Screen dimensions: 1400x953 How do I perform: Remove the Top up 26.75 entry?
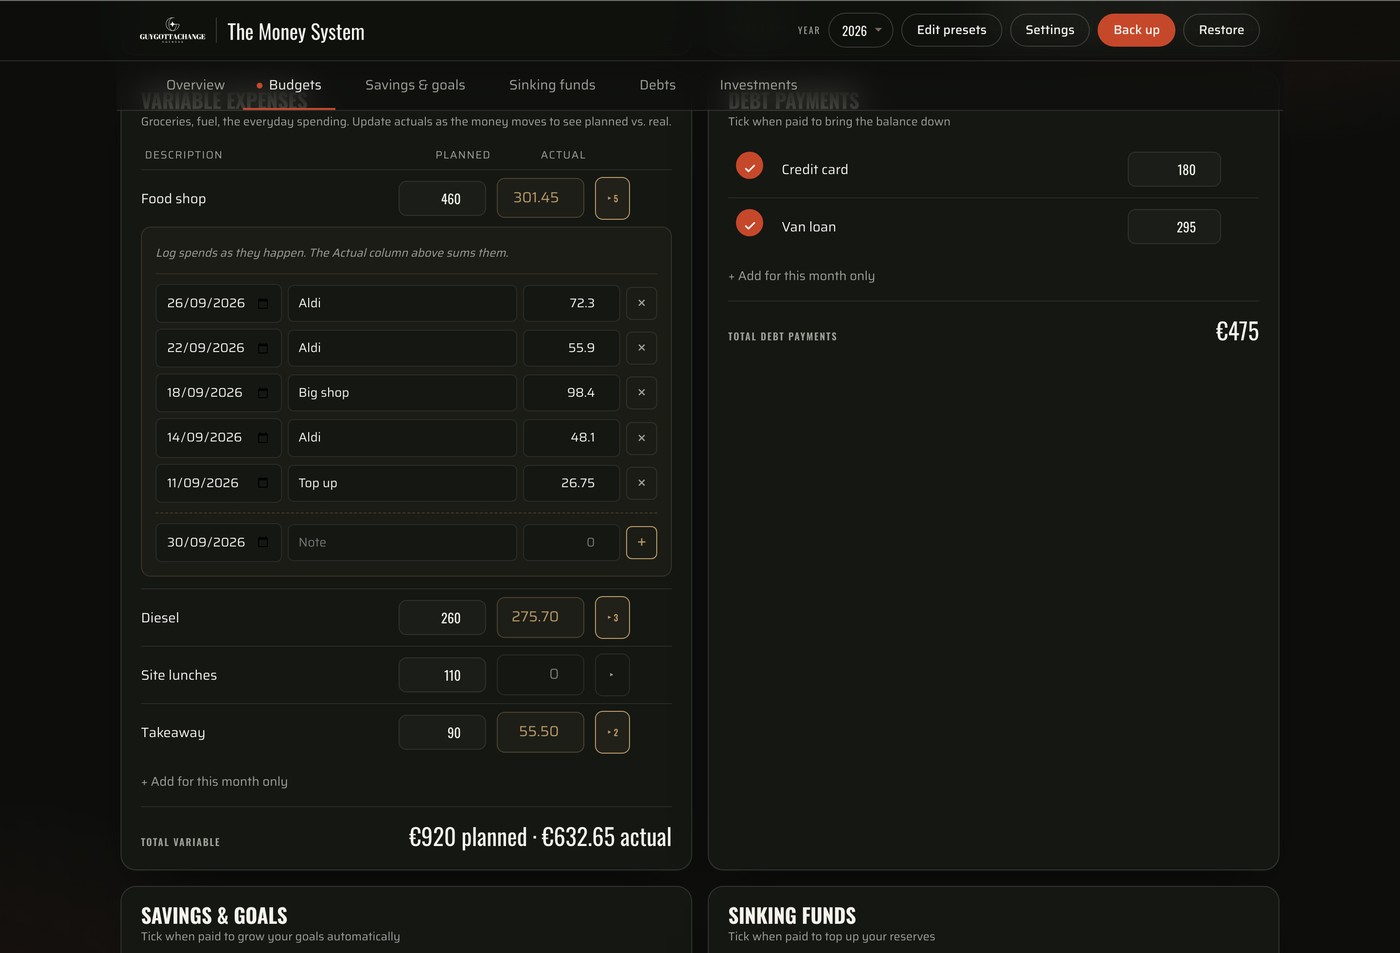point(641,483)
